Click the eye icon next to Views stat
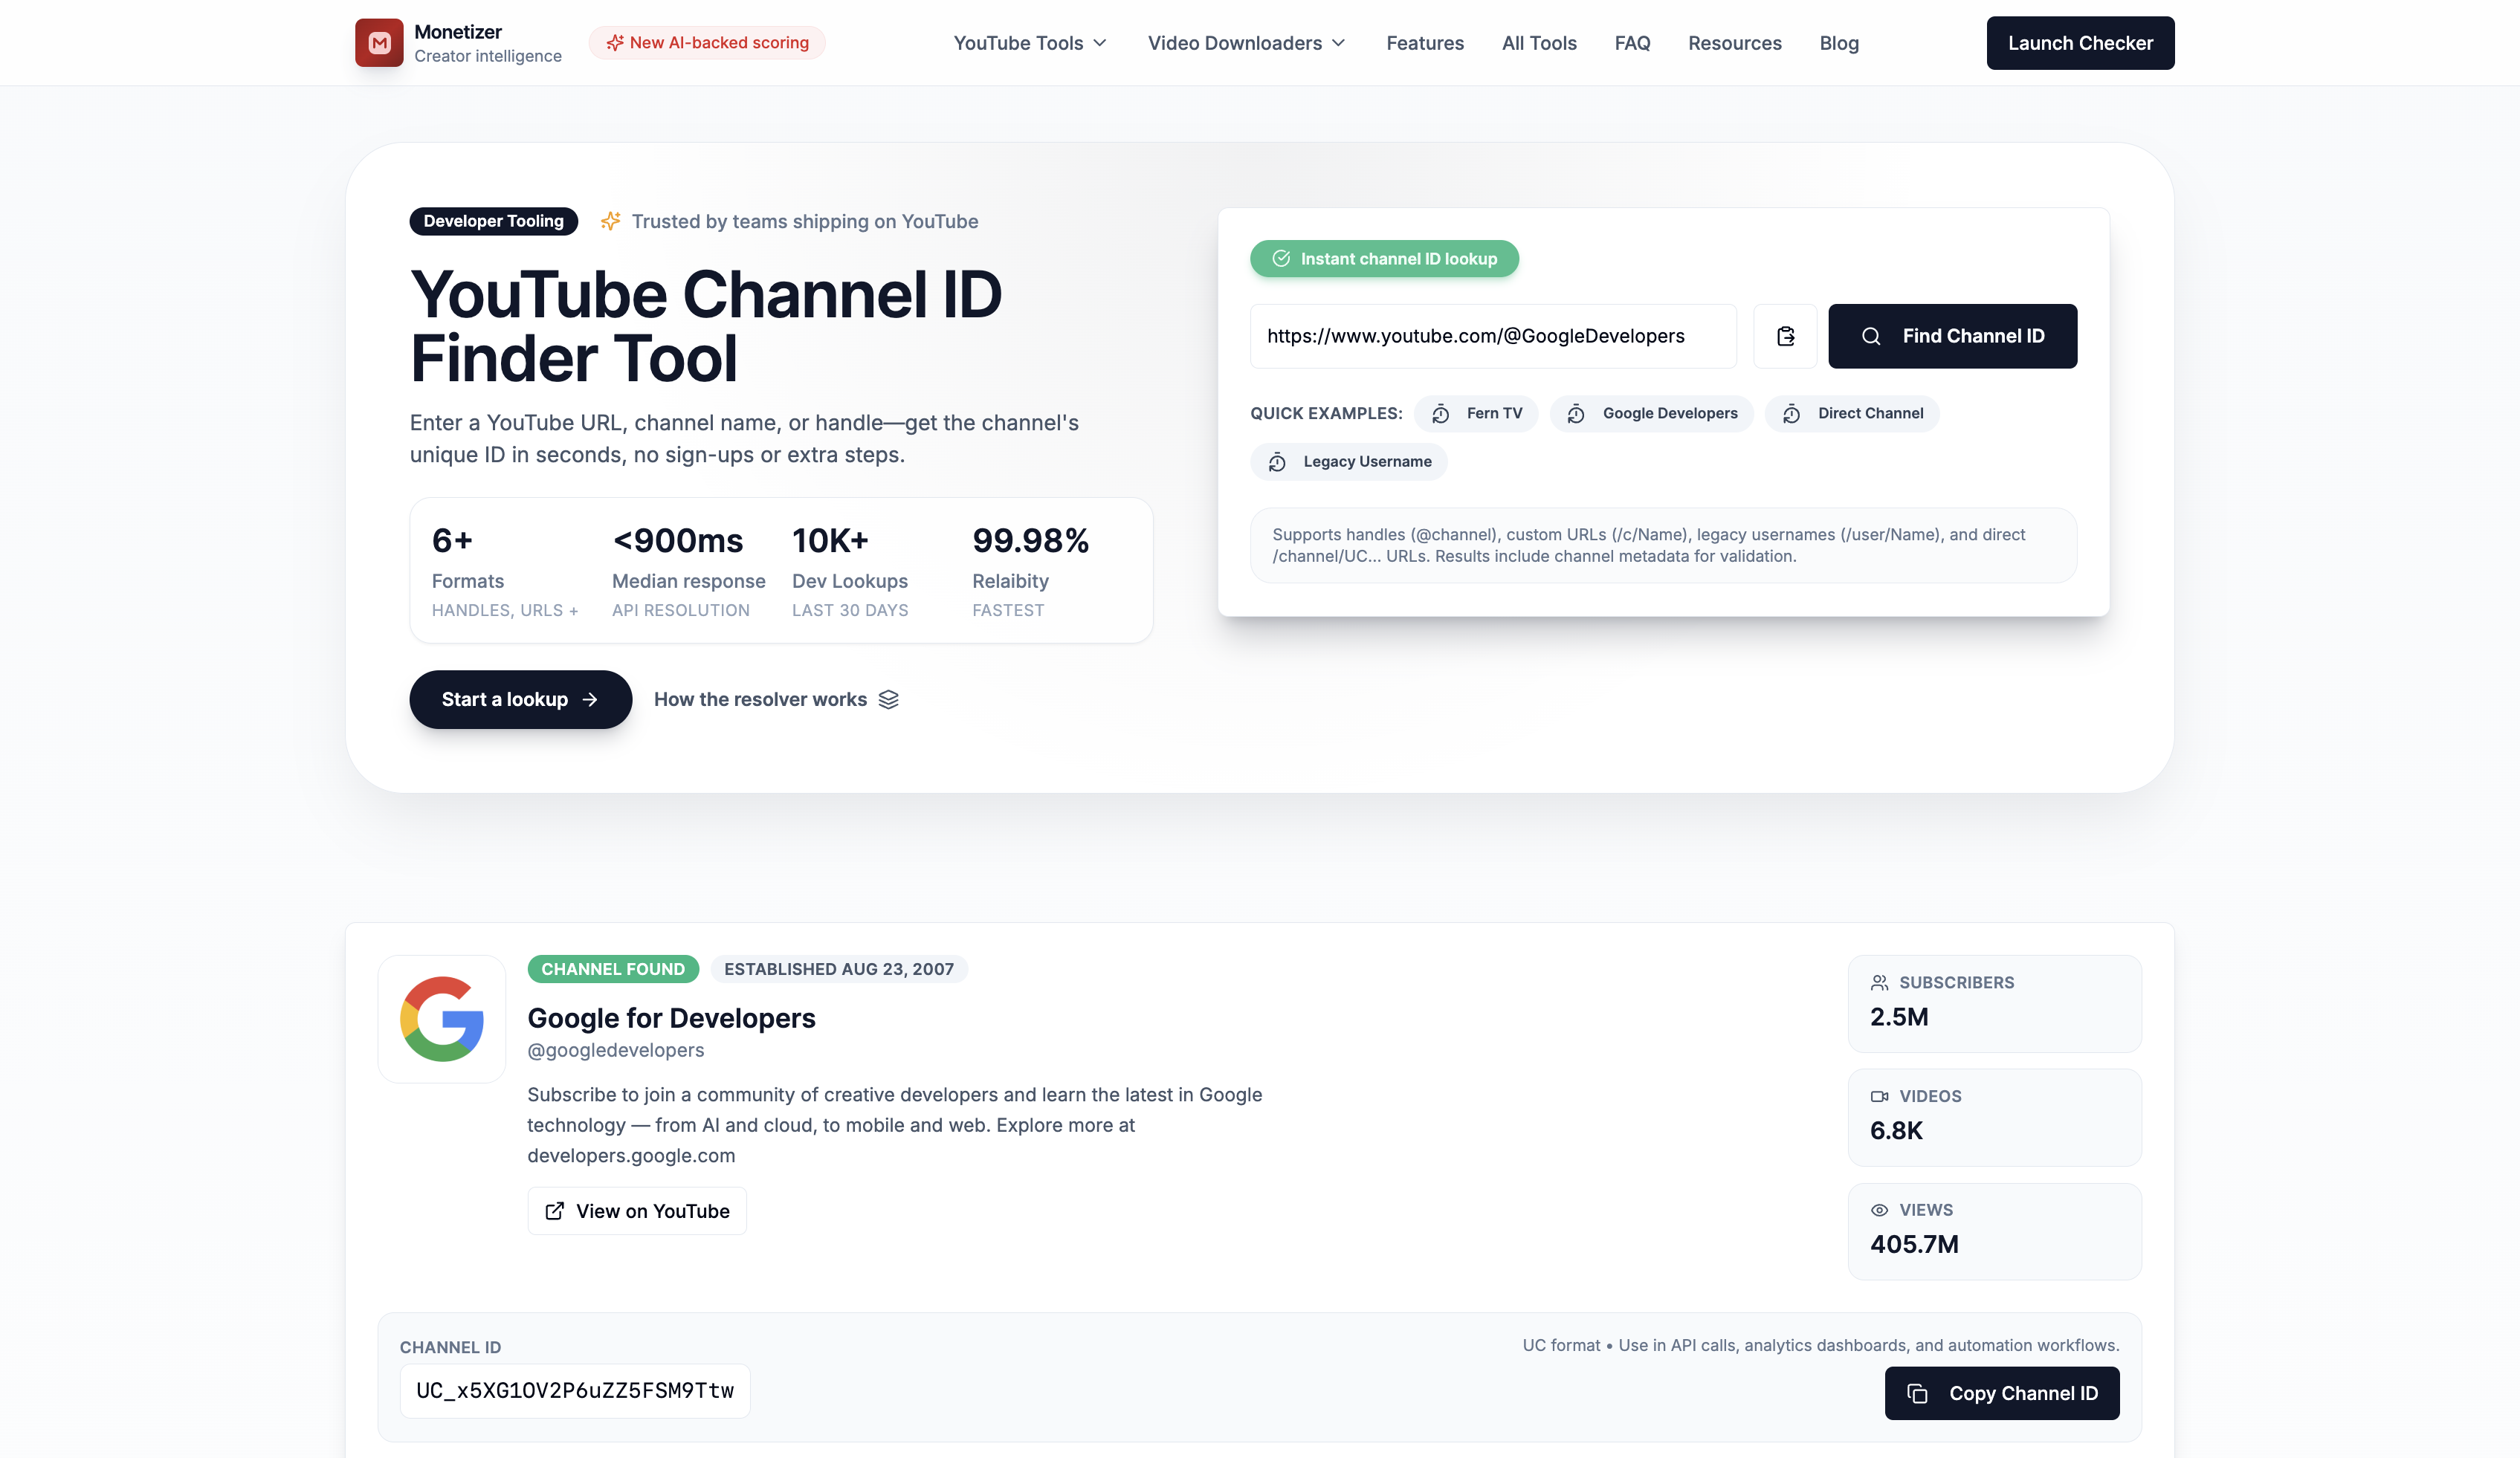 coord(1879,1210)
